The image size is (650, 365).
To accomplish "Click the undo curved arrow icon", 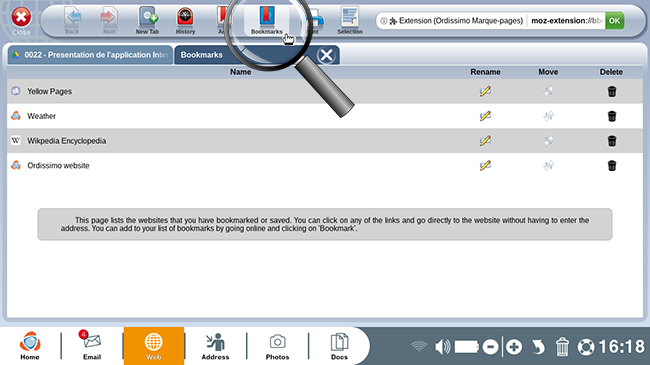I will (538, 347).
